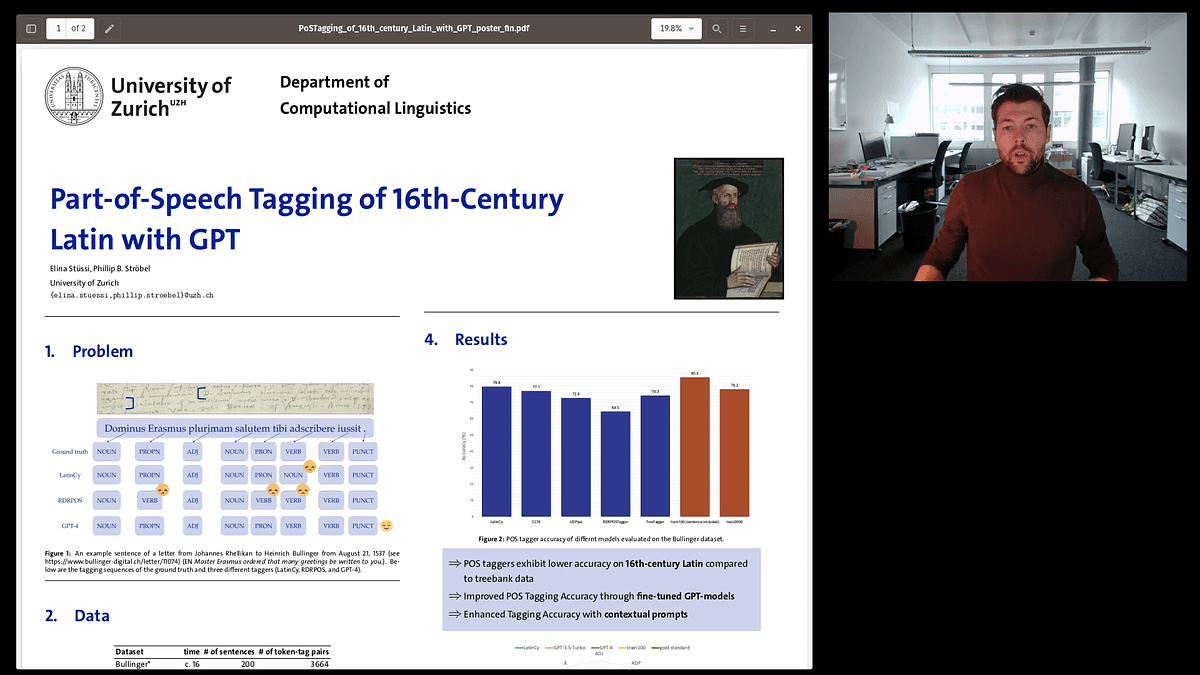Click the handwritten manuscript image
Screen dimensions: 1200x675
(x=235, y=398)
